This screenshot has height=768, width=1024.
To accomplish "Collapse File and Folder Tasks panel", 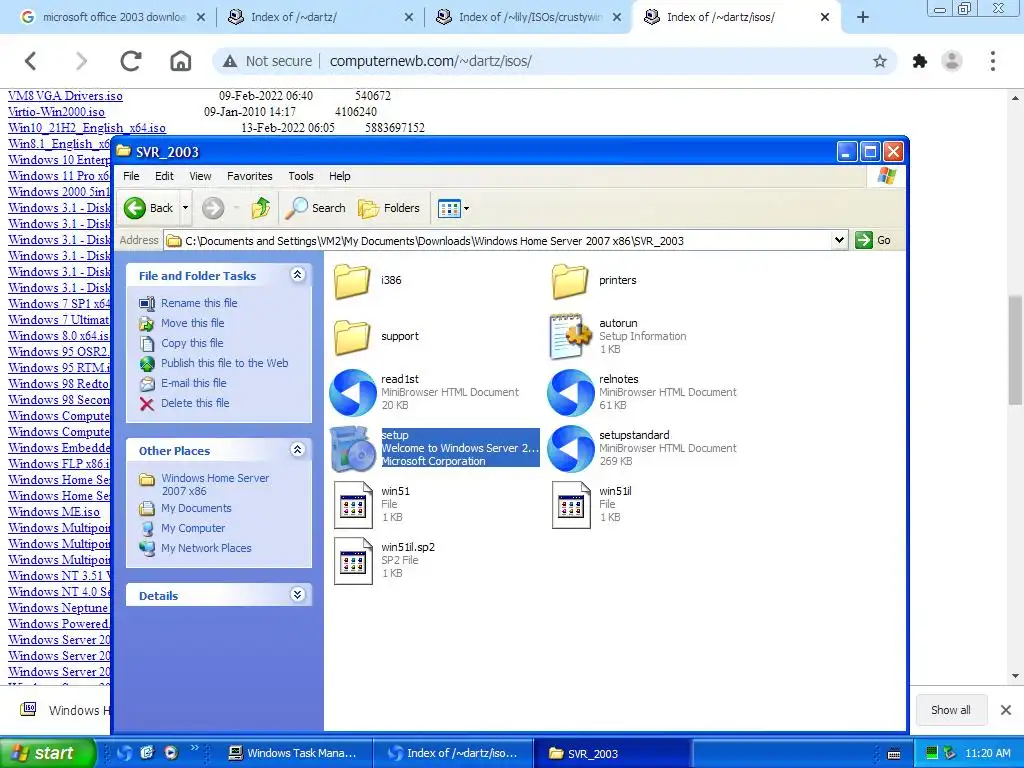I will 298,275.
